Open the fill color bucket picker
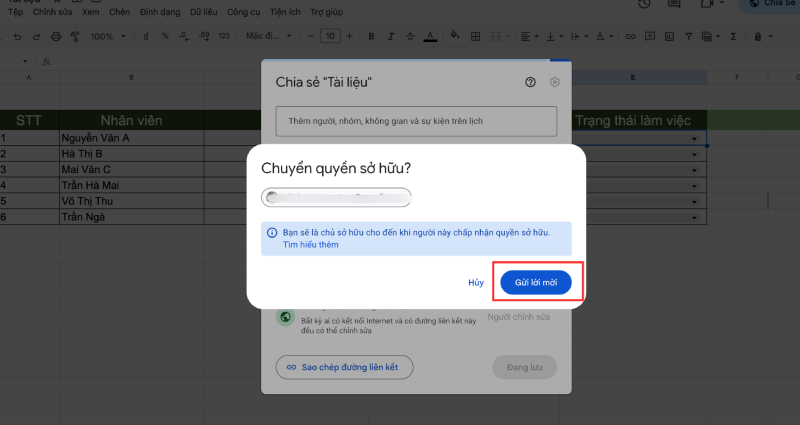This screenshot has height=425, width=800. coord(455,36)
